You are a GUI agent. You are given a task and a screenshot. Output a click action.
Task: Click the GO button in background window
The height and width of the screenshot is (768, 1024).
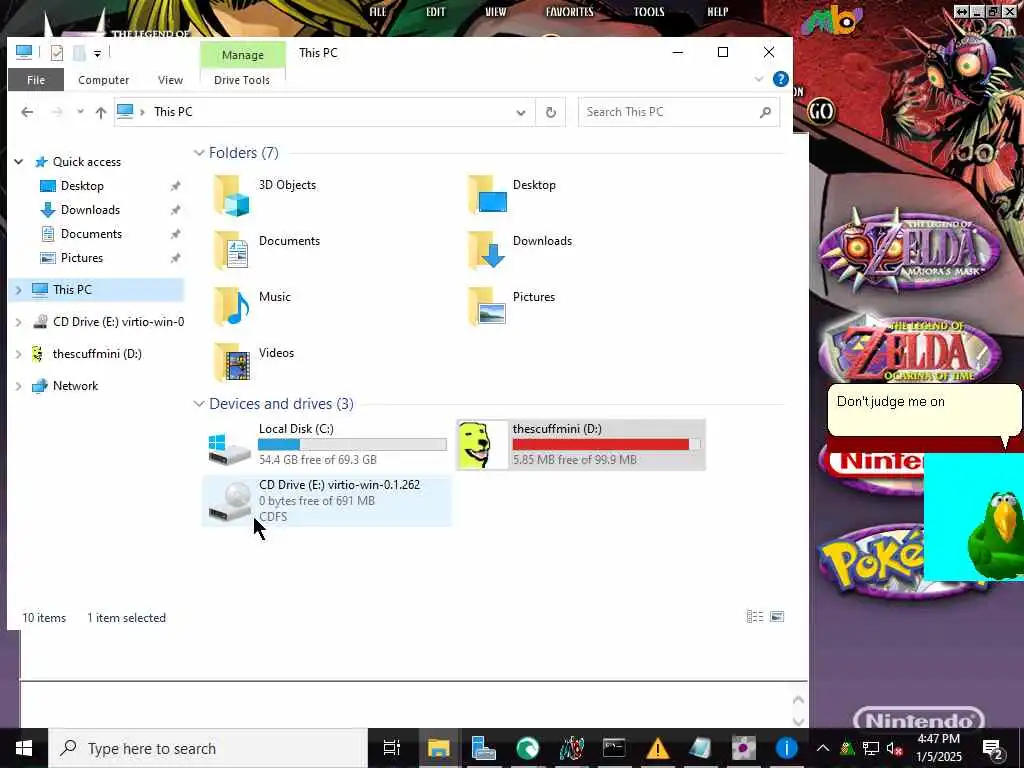pos(820,112)
